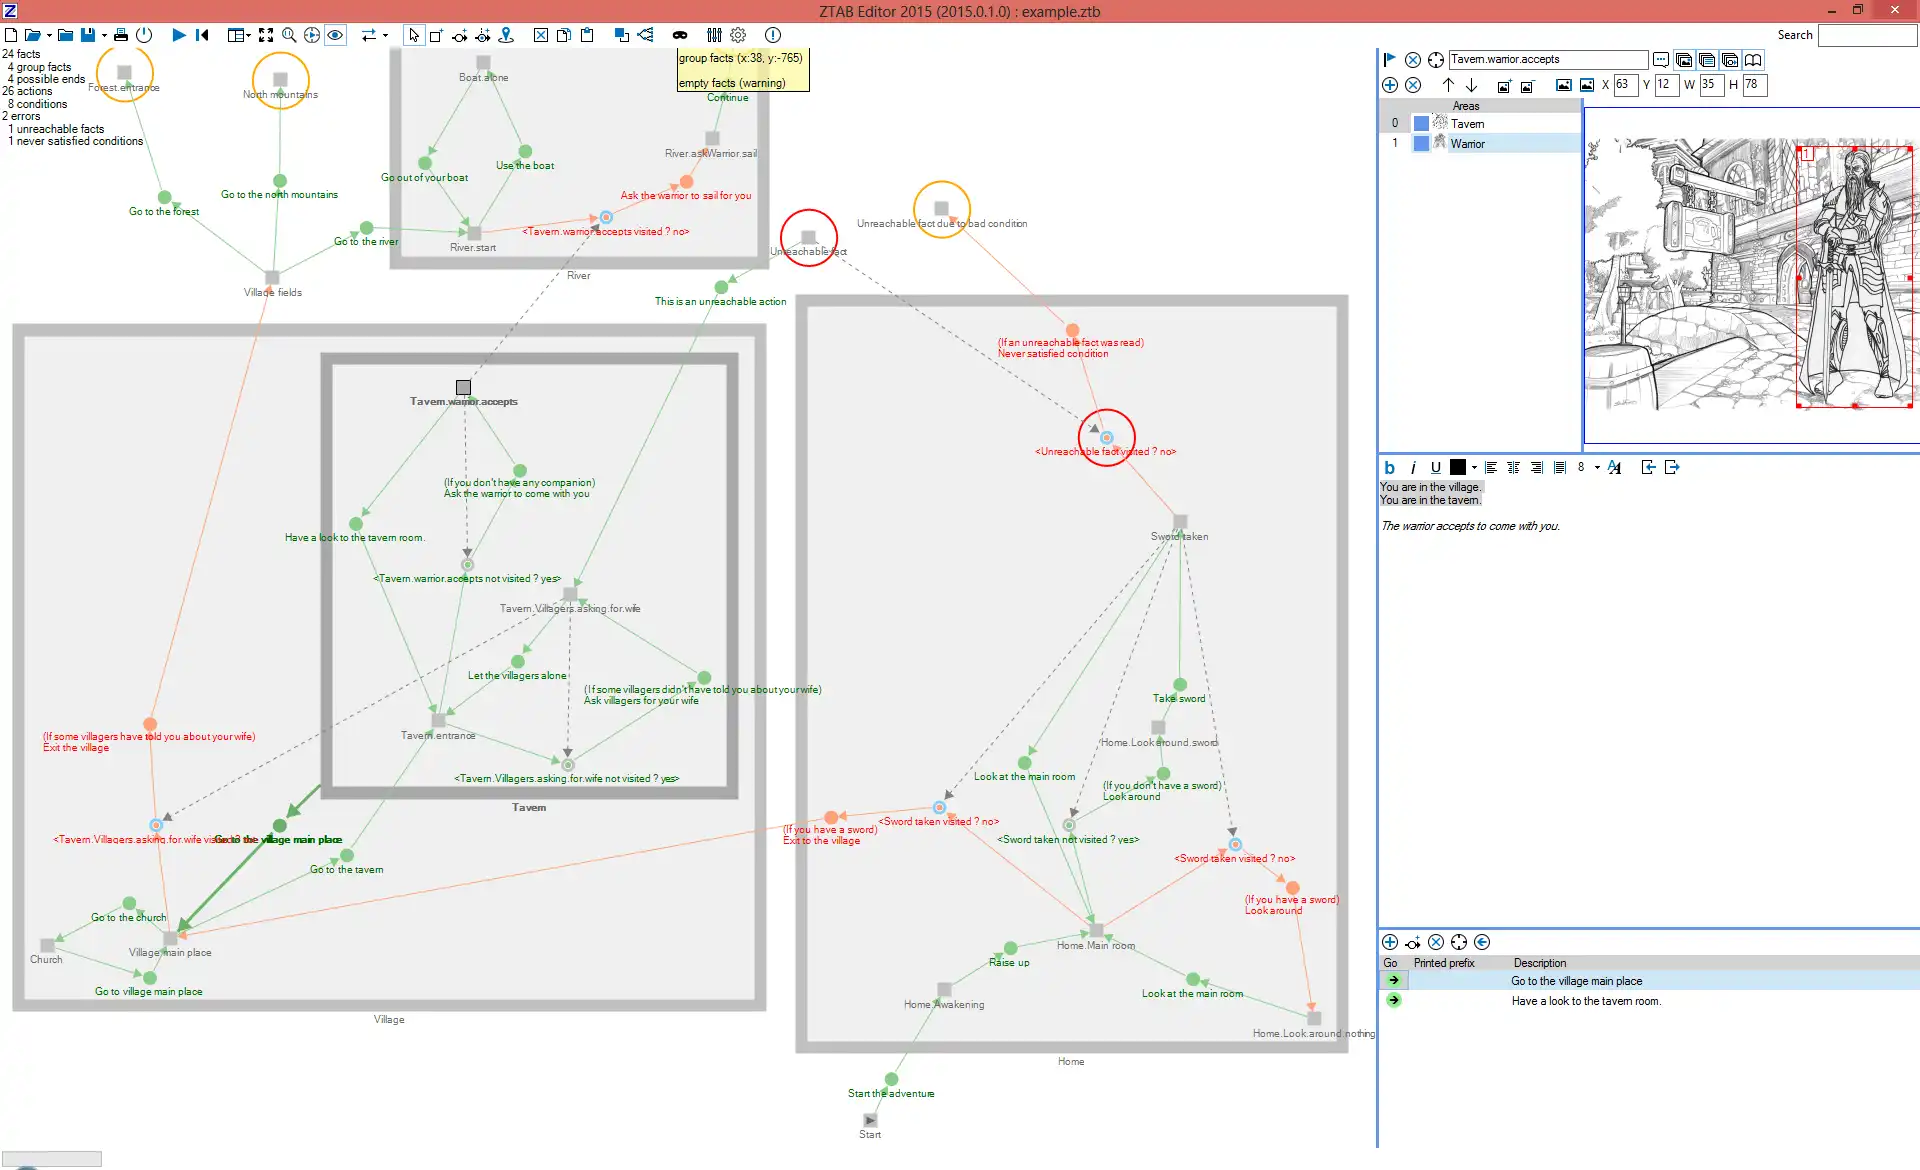Click the play/run button in toolbar
The height and width of the screenshot is (1170, 1920).
click(x=178, y=34)
